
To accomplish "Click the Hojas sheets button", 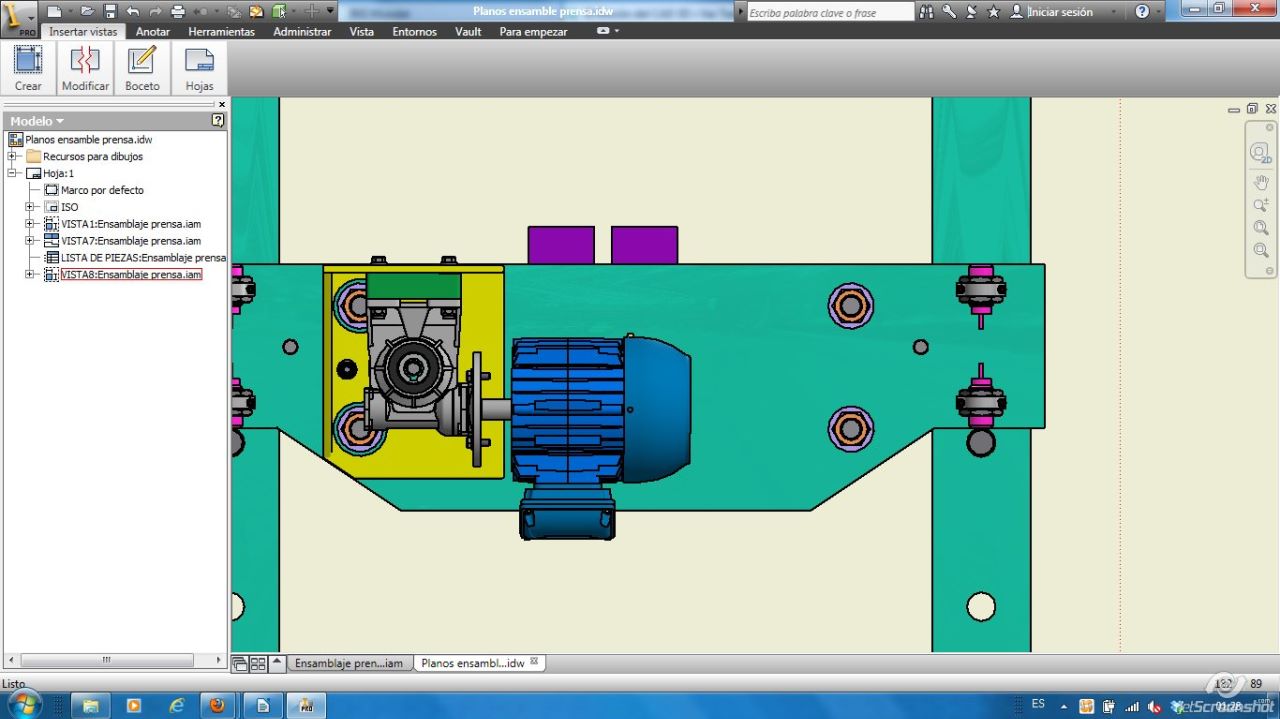I will pos(199,68).
